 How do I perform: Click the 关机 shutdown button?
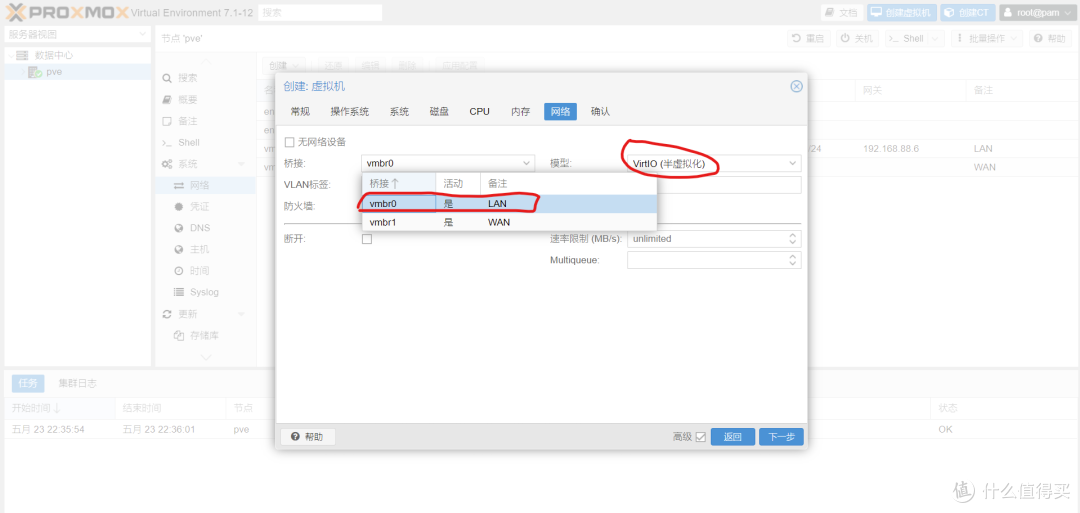857,39
